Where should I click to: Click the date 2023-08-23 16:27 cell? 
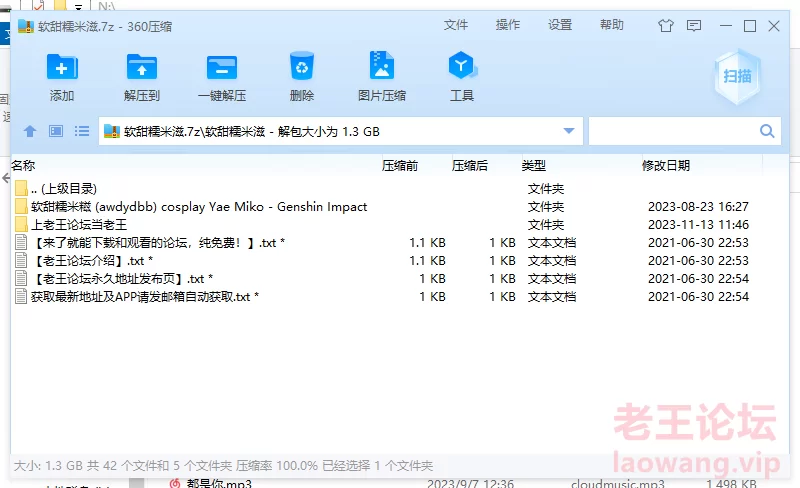(698, 207)
